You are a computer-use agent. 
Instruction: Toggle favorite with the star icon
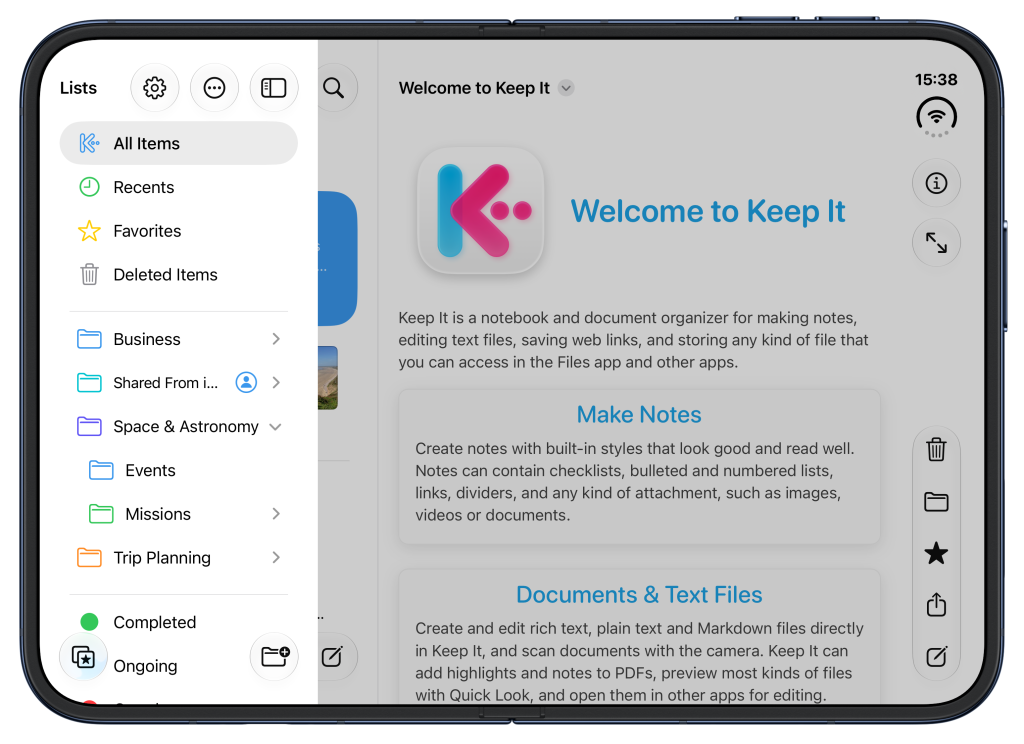[936, 553]
